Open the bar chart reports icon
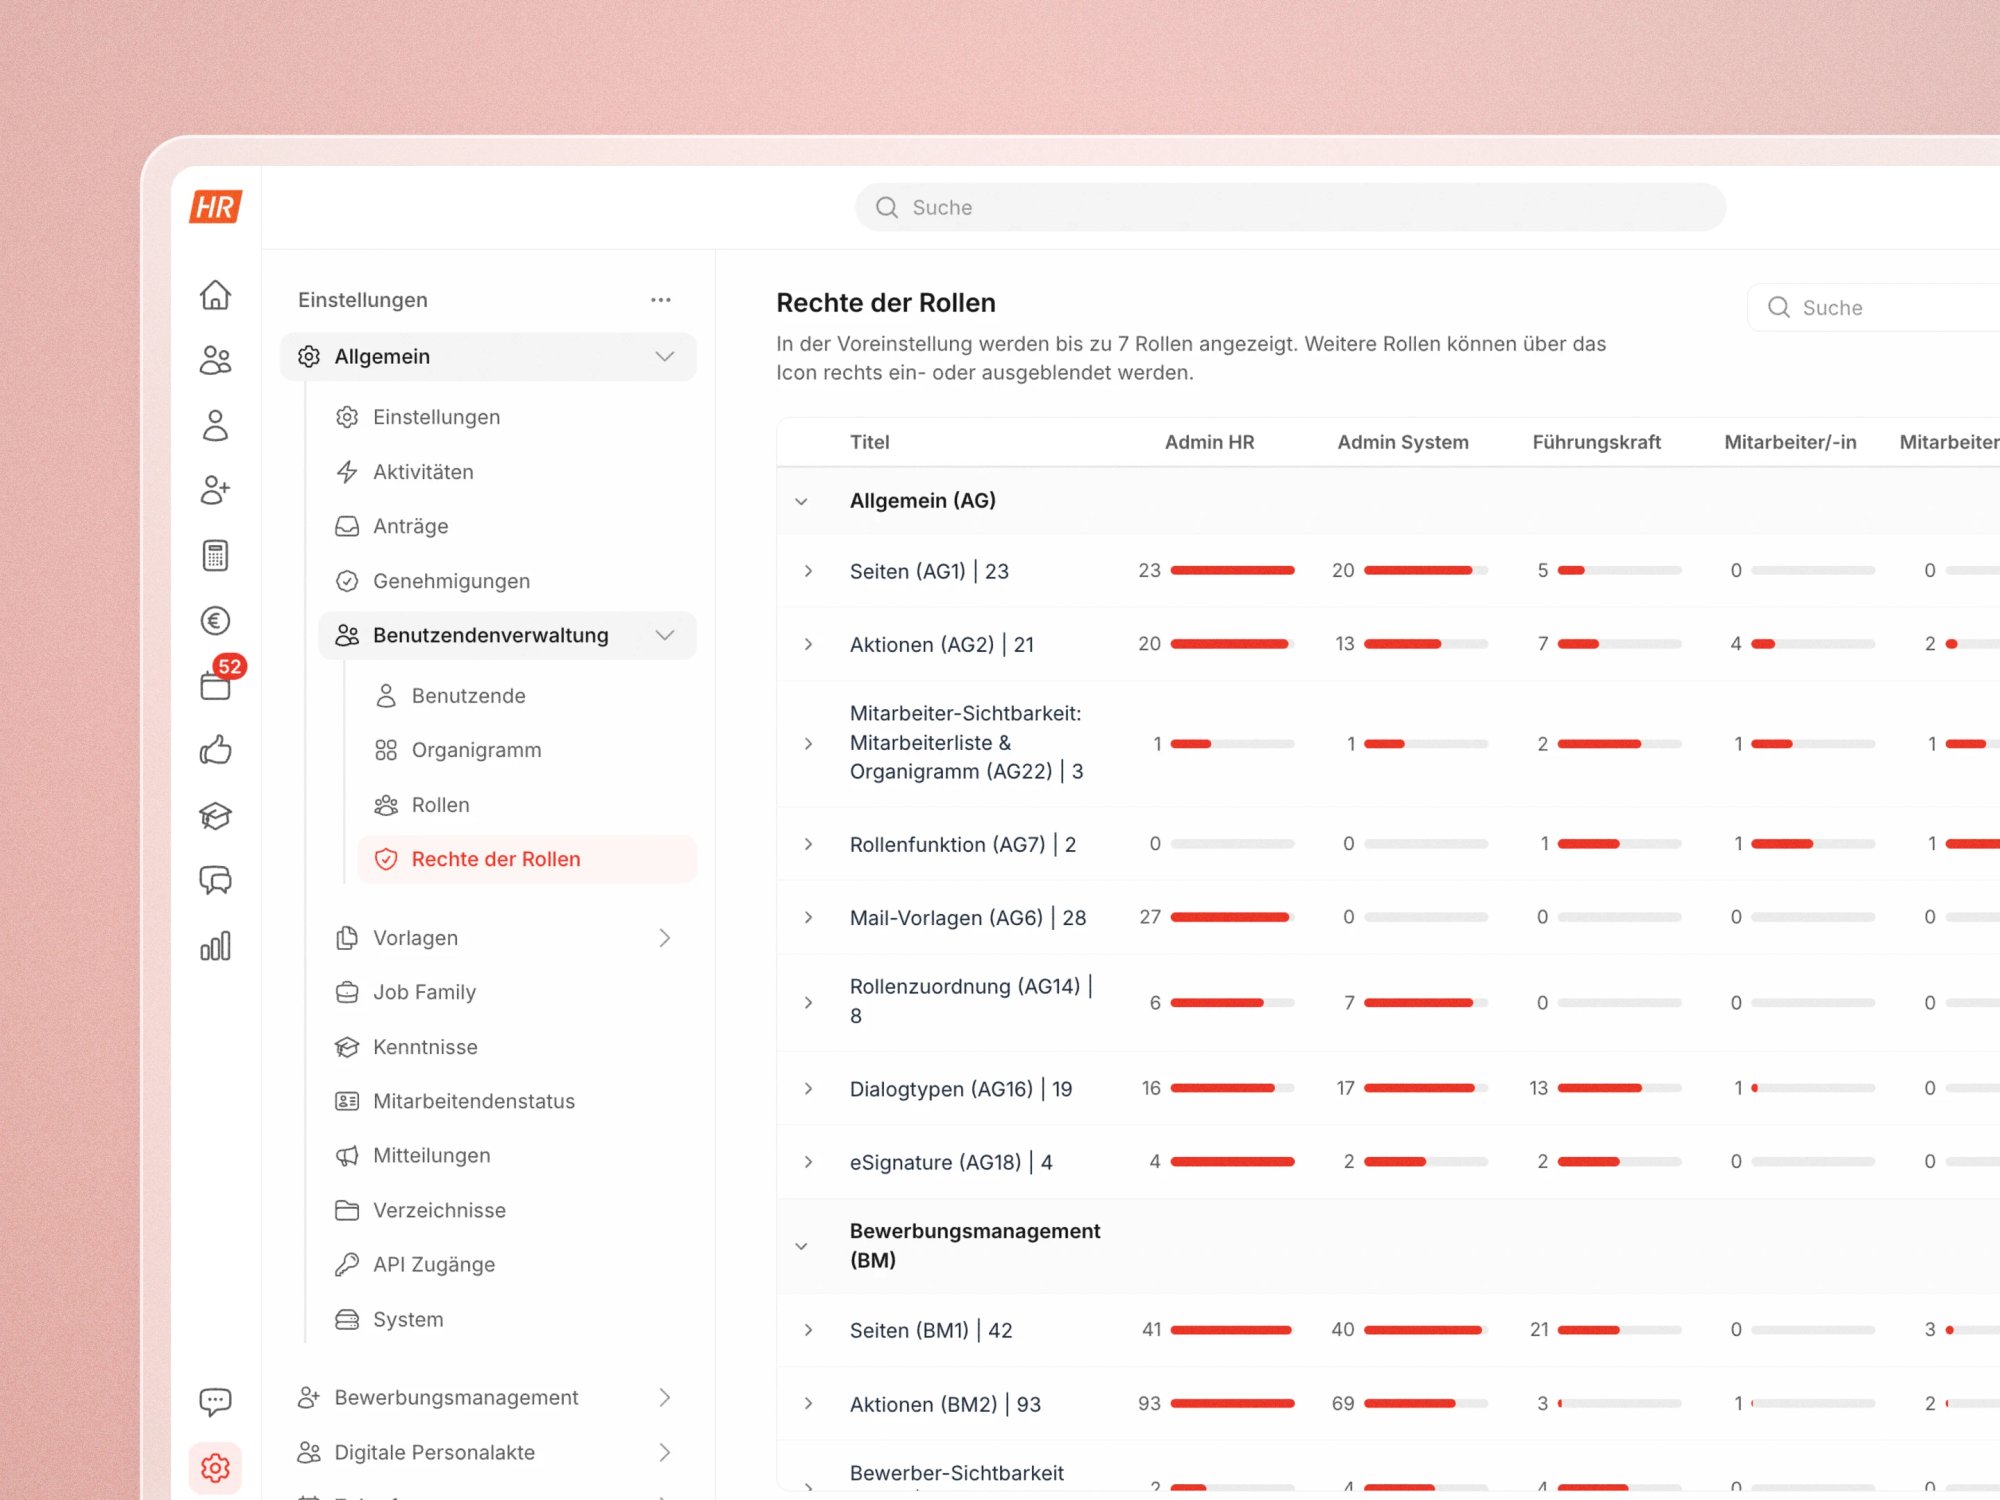 (x=215, y=946)
